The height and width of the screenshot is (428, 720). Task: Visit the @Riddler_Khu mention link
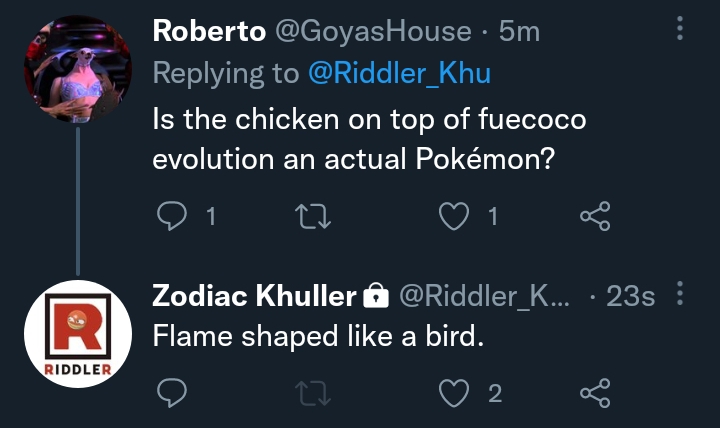click(398, 73)
